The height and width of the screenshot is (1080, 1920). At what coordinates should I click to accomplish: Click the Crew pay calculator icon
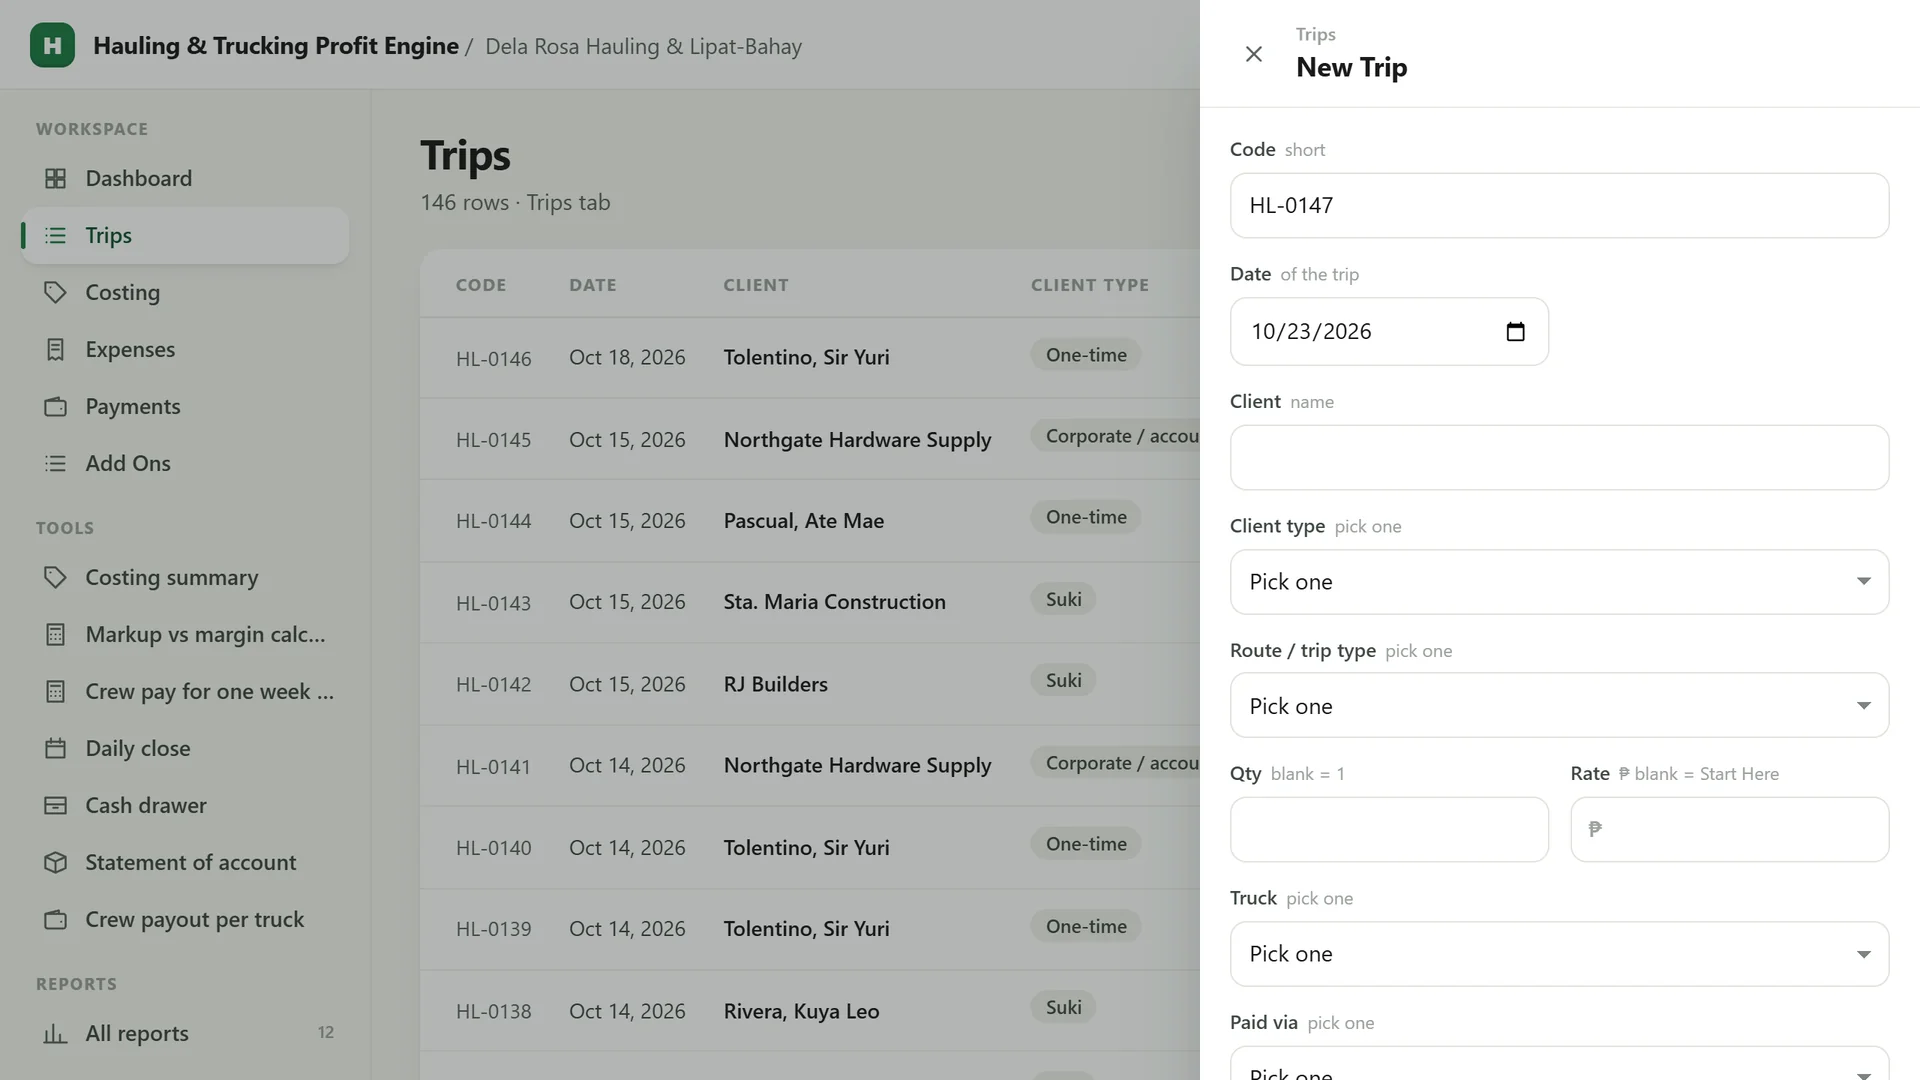pyautogui.click(x=56, y=691)
